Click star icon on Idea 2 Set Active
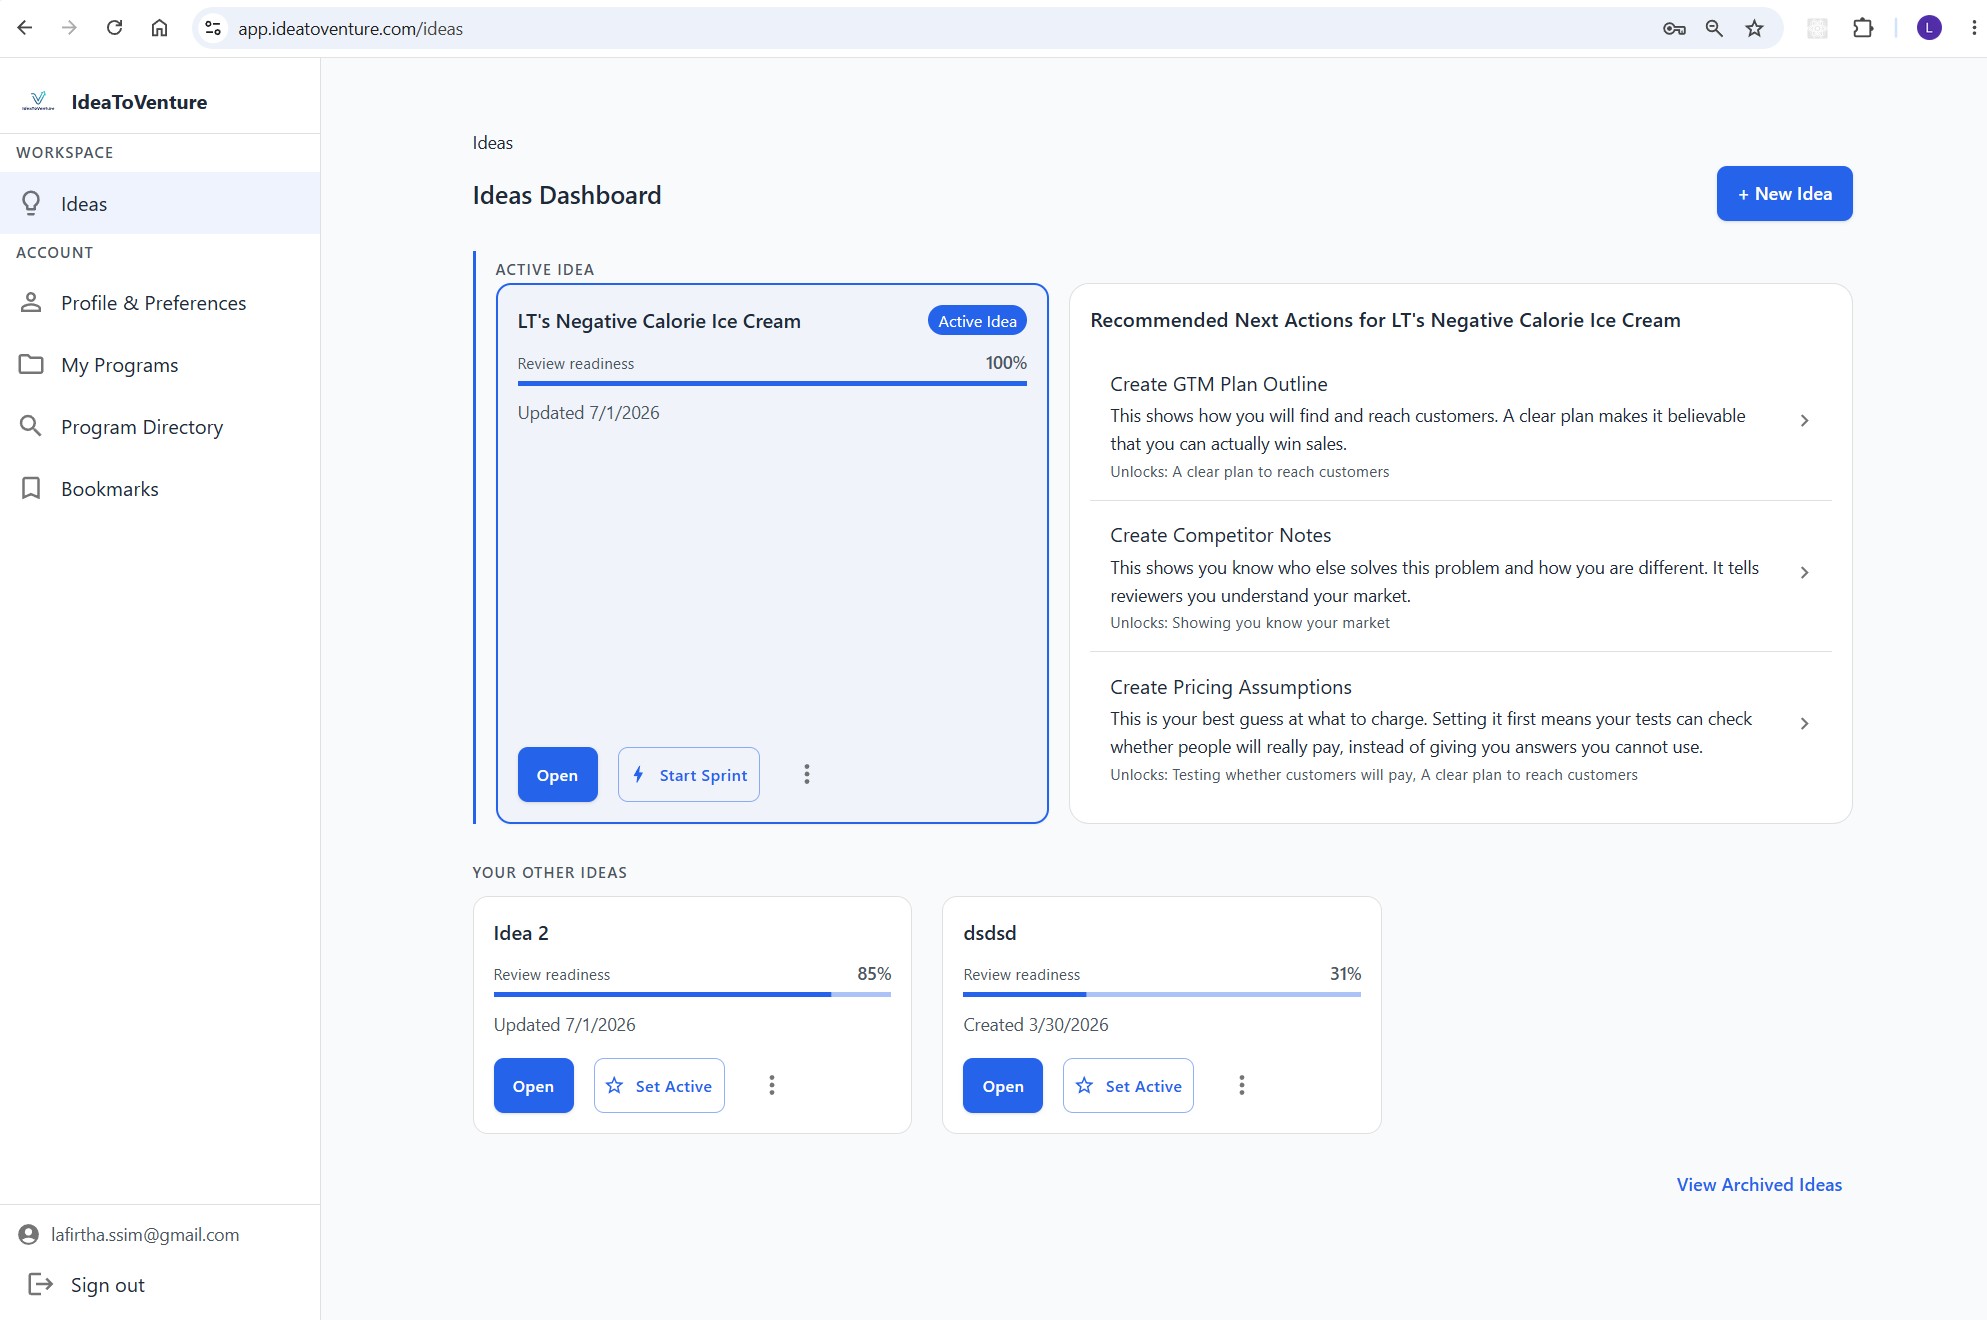This screenshot has width=1987, height=1320. 614,1085
